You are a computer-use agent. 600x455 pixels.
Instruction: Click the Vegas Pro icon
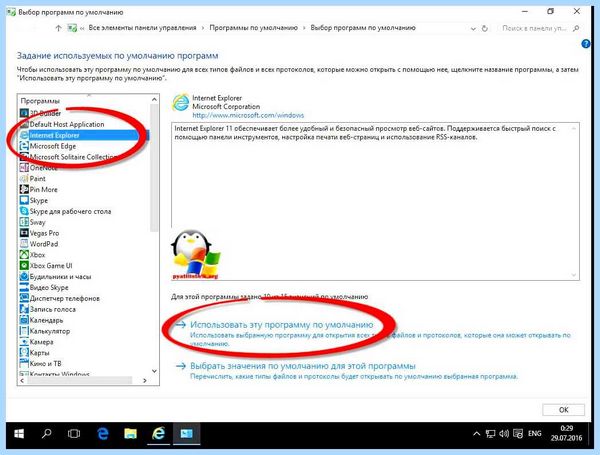[x=24, y=233]
